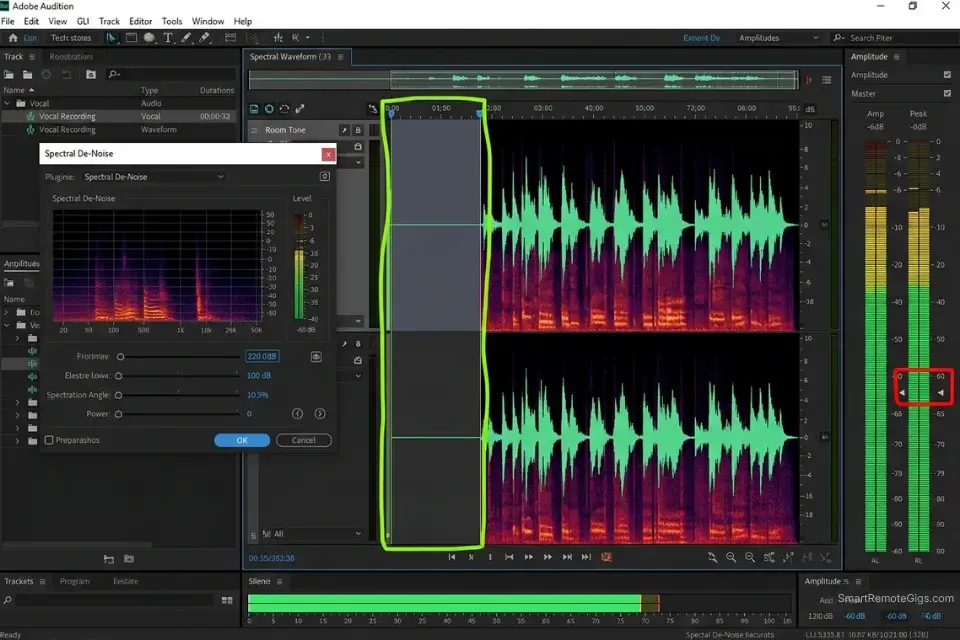Collapse the Ve folder in Amplitues panel
Screen dimensions: 960x640
(x=7, y=325)
